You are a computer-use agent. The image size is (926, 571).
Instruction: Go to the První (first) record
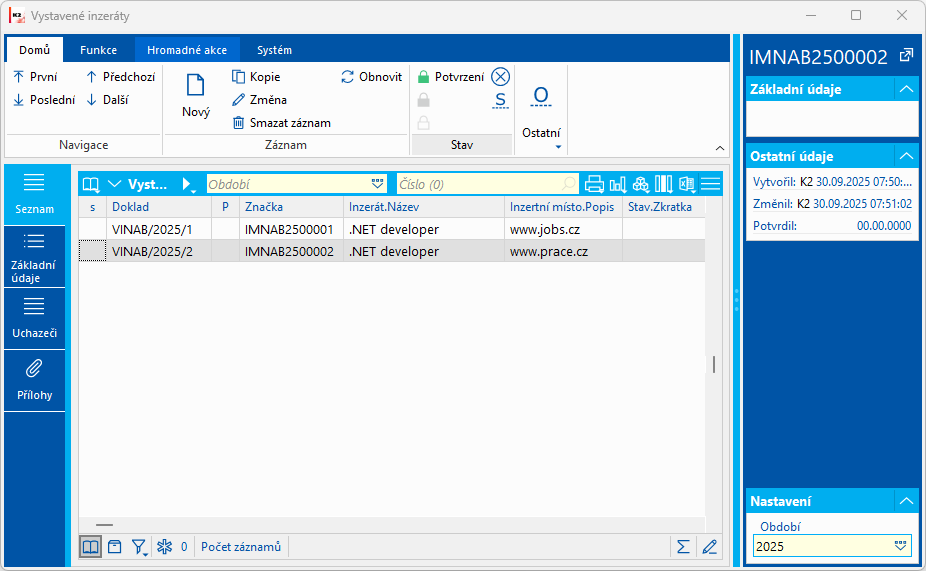point(35,77)
